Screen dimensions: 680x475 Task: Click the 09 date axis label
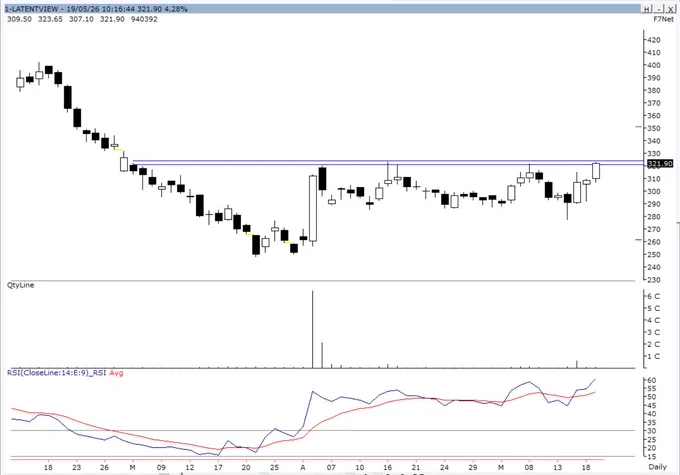(161, 467)
